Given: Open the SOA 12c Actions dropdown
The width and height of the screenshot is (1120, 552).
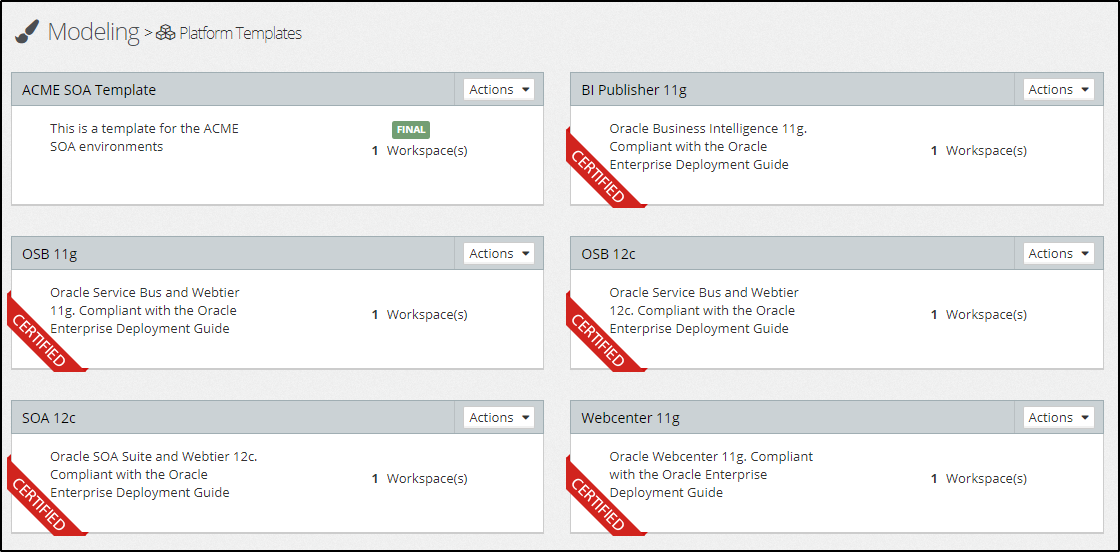Looking at the screenshot, I should (499, 418).
